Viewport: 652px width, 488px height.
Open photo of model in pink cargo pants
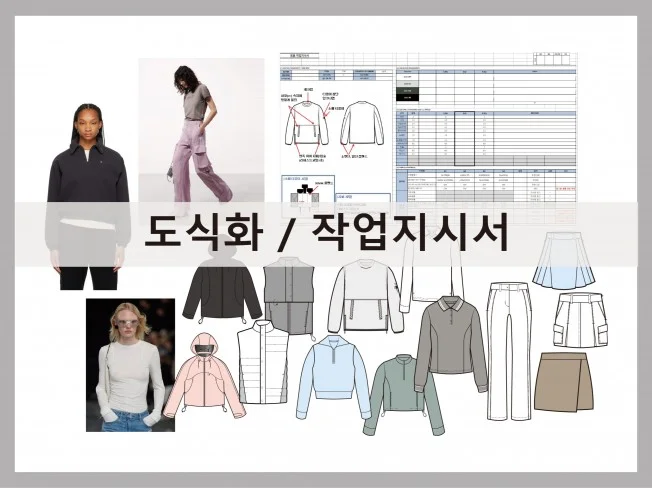198,128
